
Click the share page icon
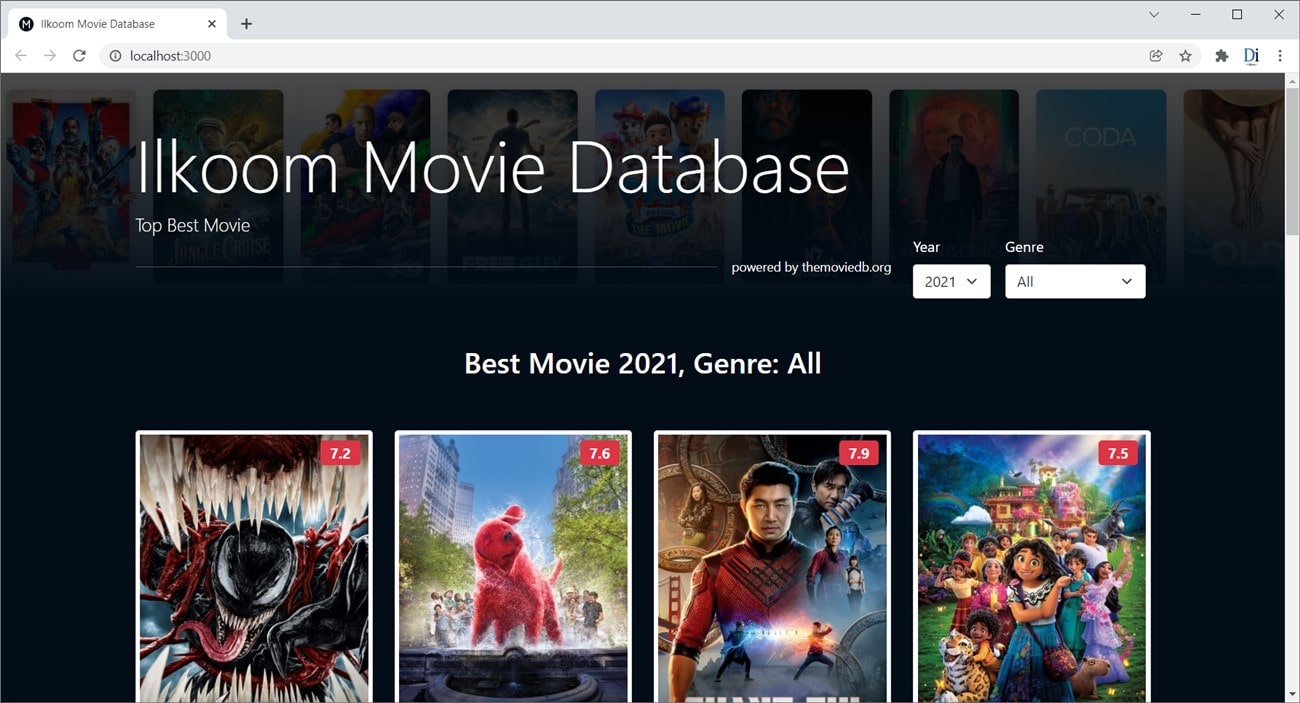point(1156,56)
